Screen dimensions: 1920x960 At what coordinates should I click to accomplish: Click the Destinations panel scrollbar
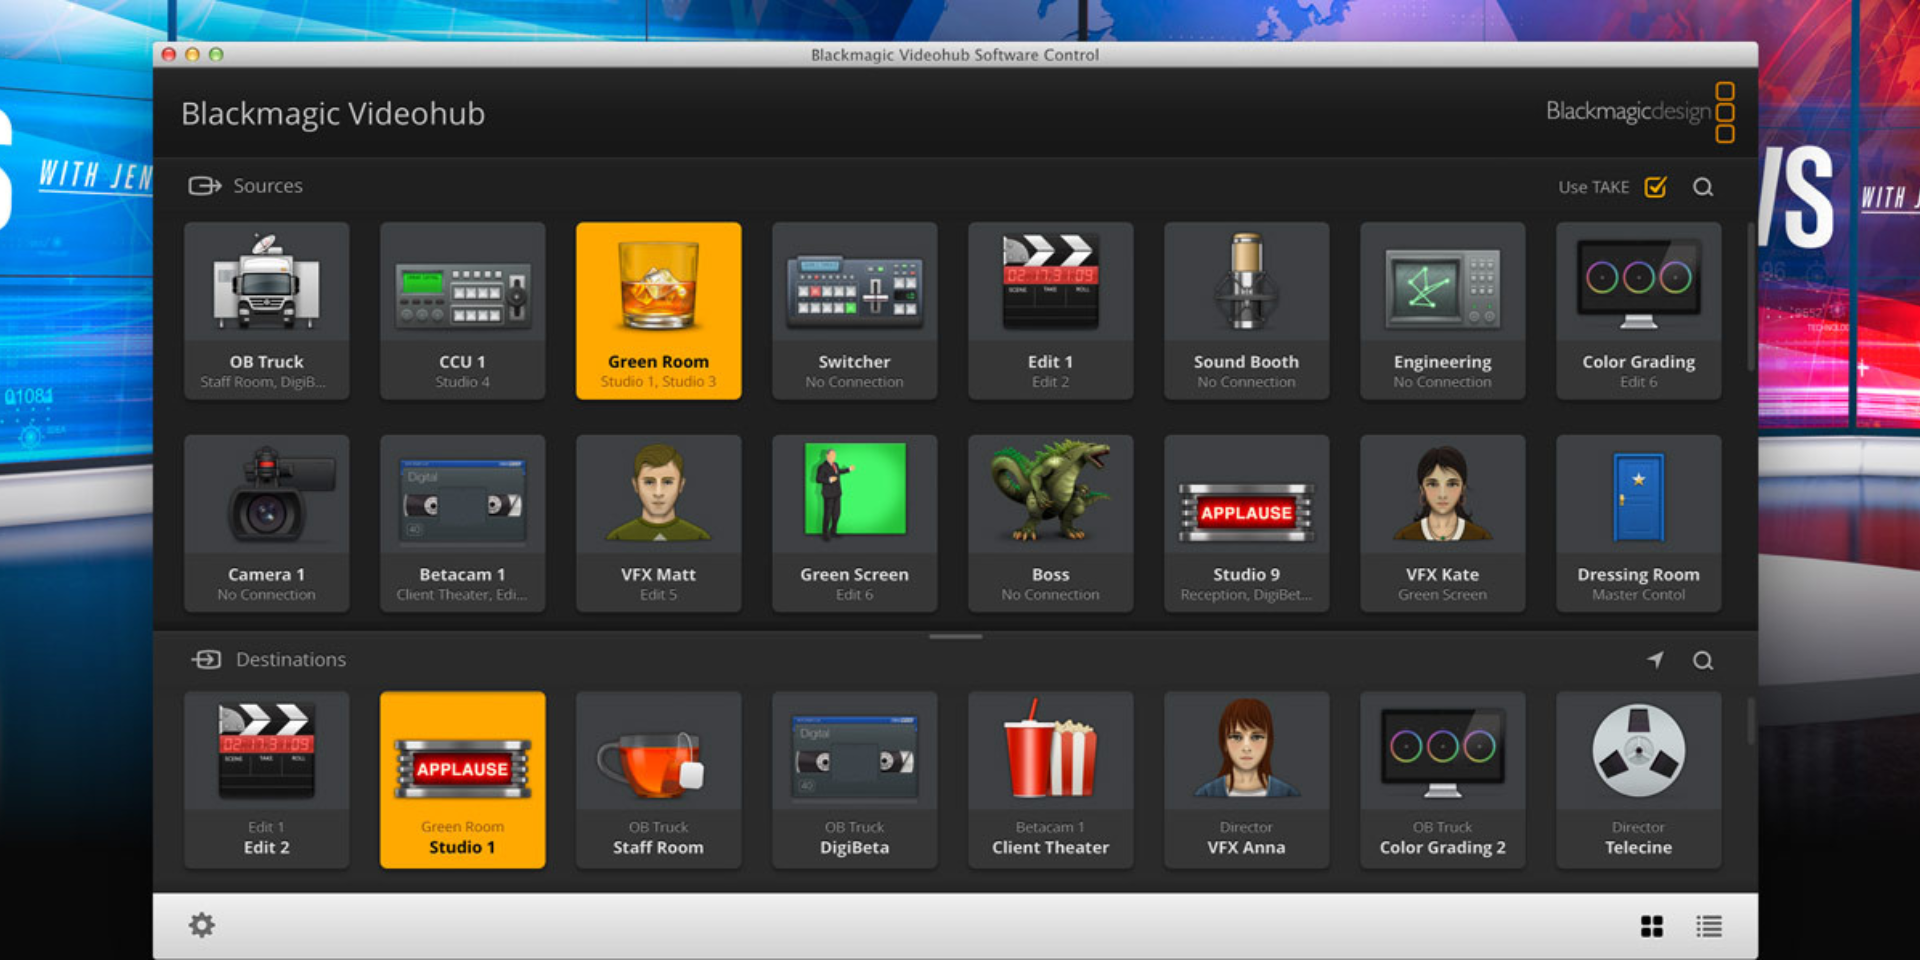(1751, 721)
